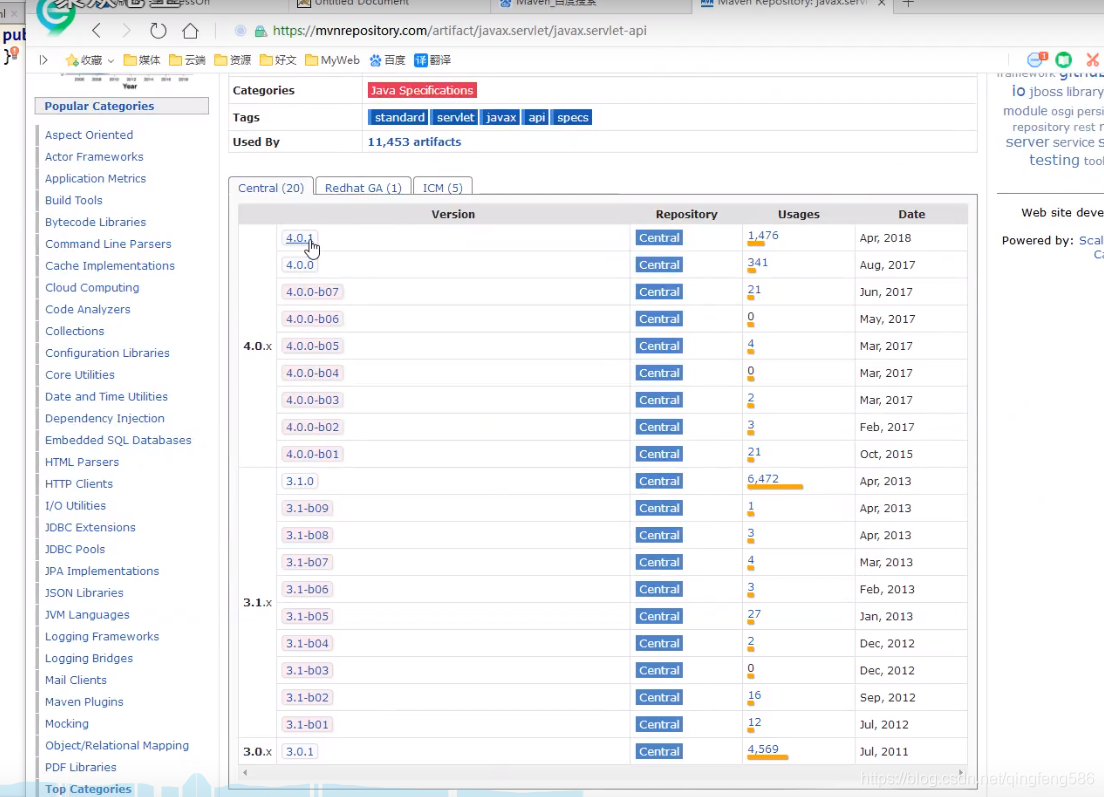The height and width of the screenshot is (797, 1104).
Task: Open version 4.0.0-b07
Action: pos(312,291)
